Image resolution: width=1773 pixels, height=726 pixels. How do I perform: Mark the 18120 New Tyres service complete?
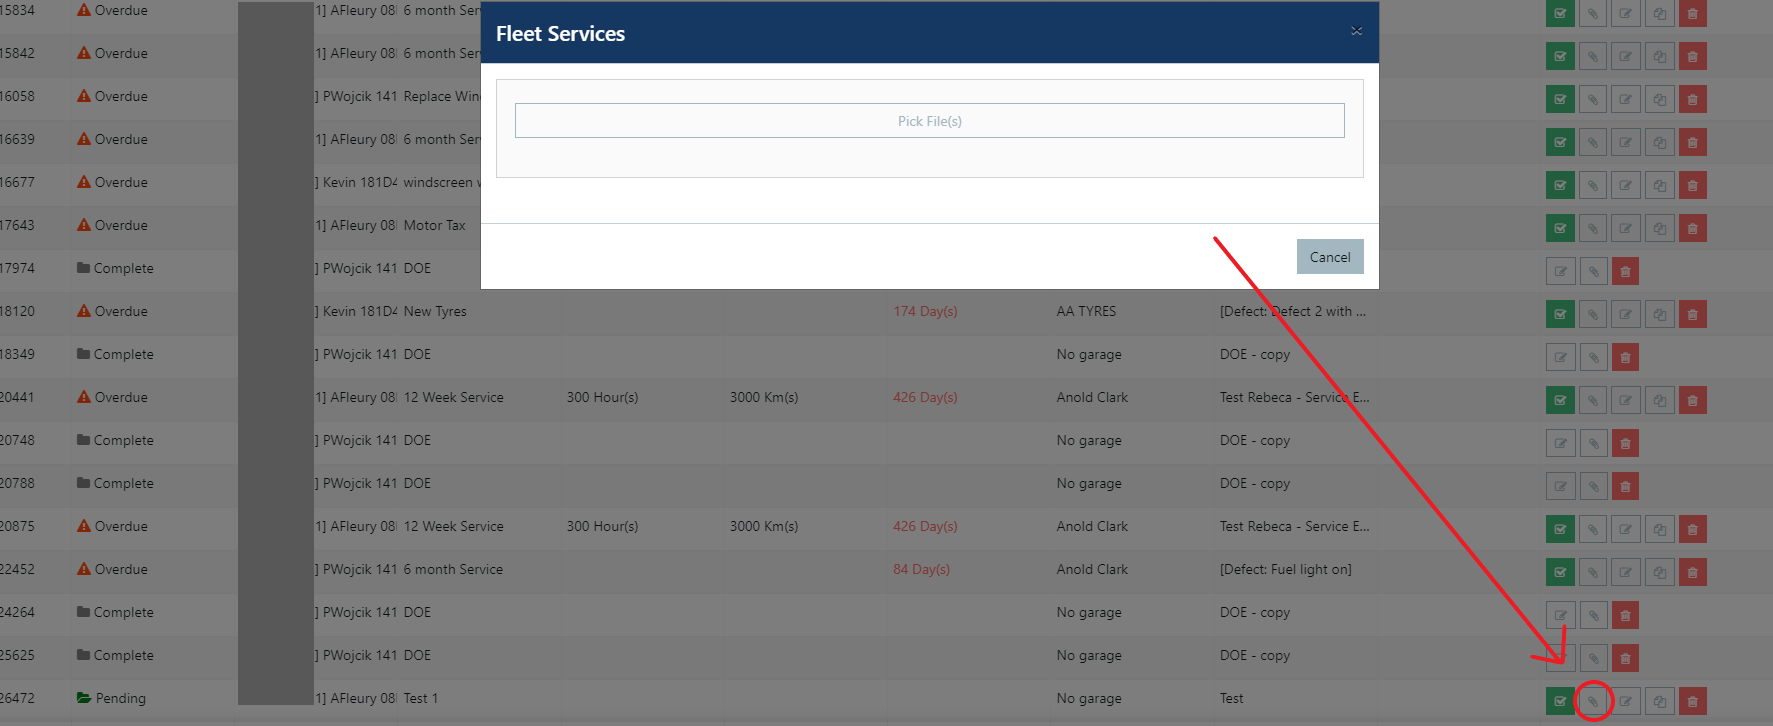tap(1560, 314)
